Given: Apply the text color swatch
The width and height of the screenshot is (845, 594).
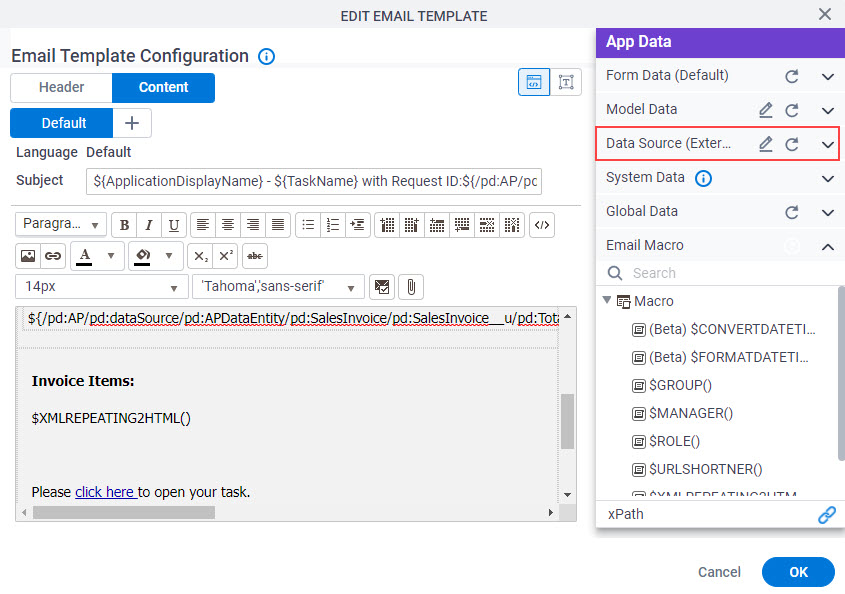Looking at the screenshot, I should click(85, 256).
